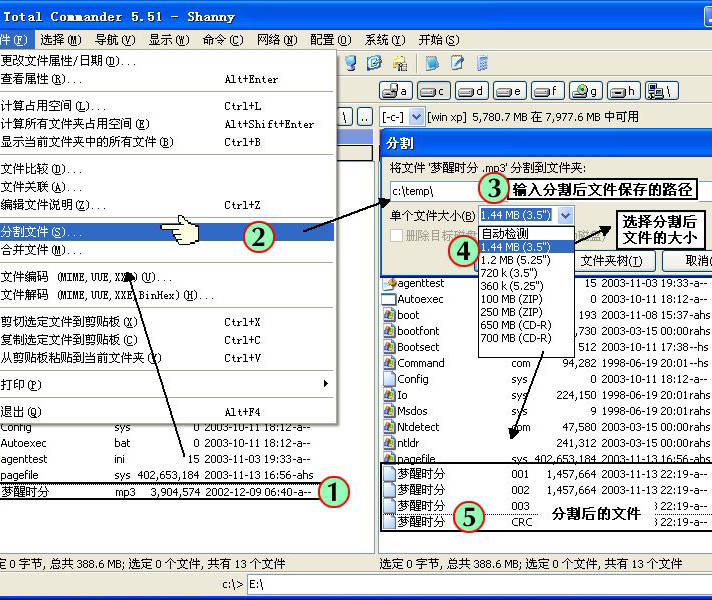Click the notepad edit toolbar icon
Screen dimensions: 712x600
pyautogui.click(x=457, y=63)
